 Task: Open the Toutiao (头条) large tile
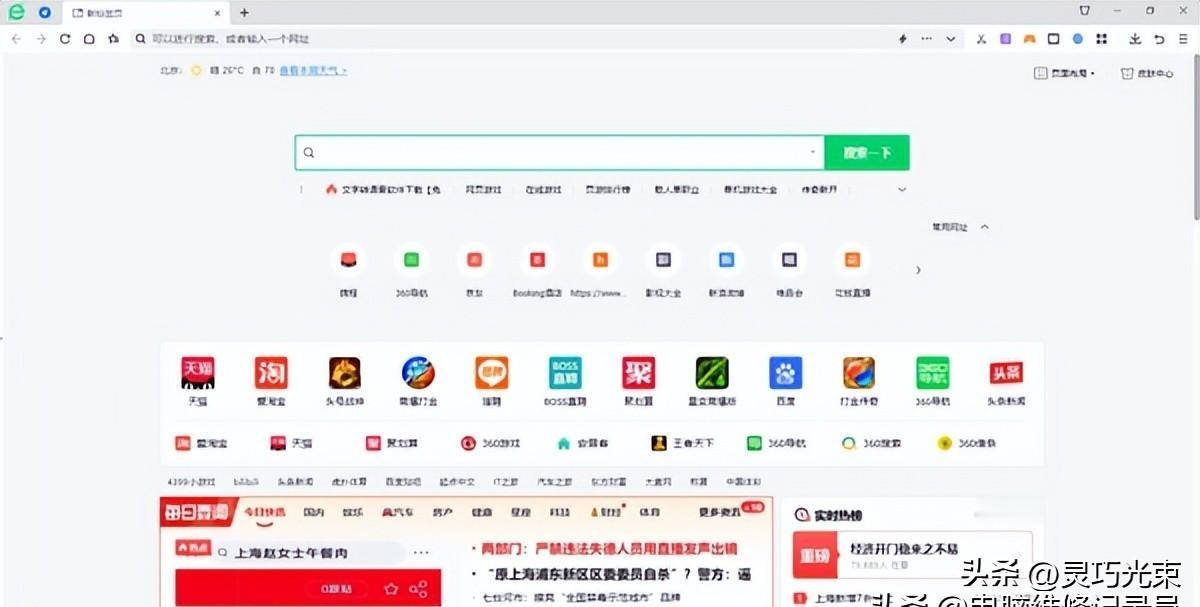tap(1006, 380)
